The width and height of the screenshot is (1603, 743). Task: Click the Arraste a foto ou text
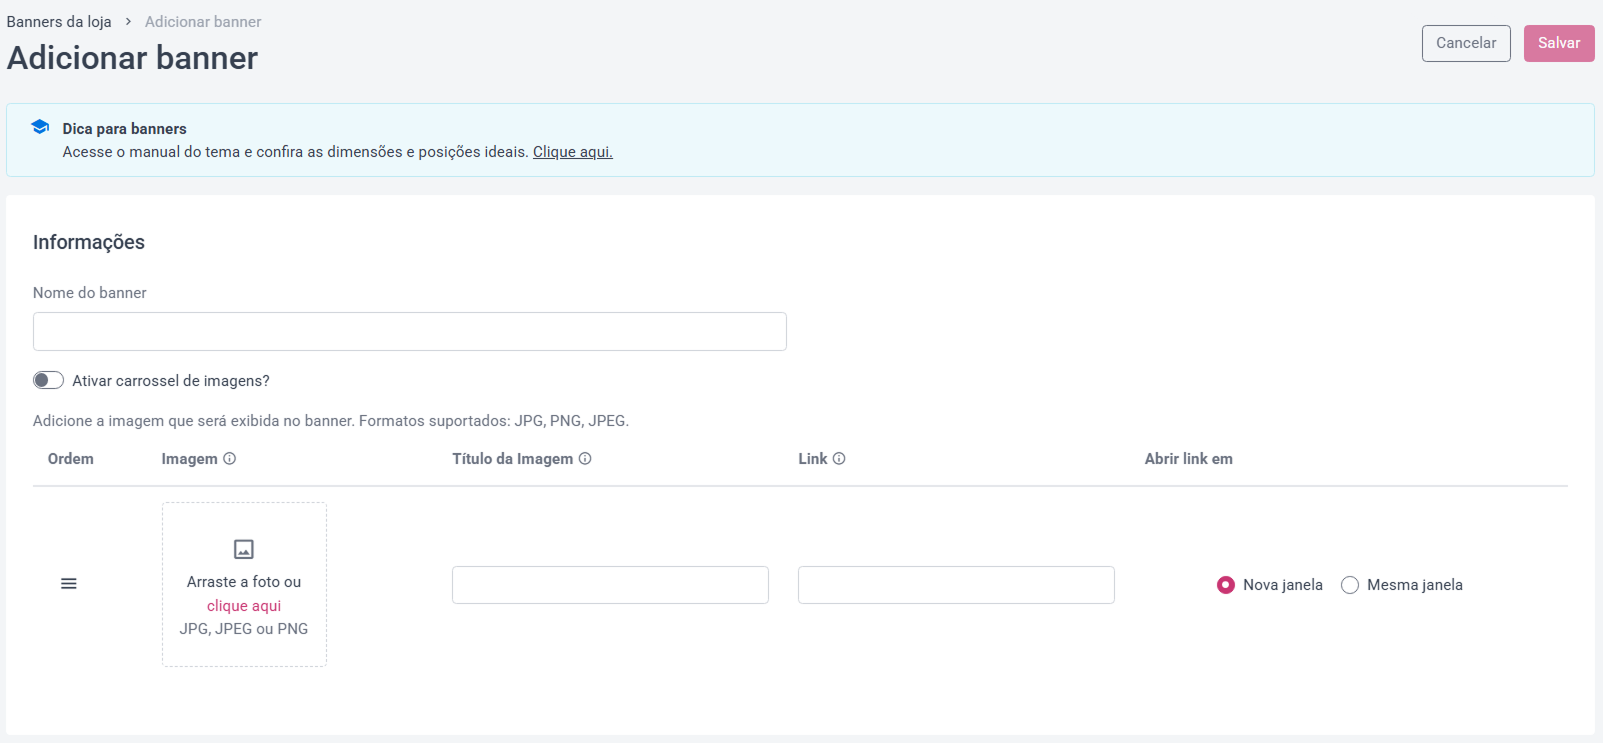pyautogui.click(x=244, y=582)
